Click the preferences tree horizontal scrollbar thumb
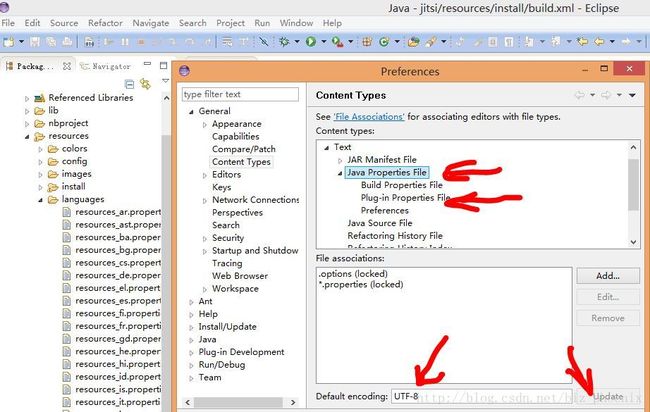 point(238,402)
